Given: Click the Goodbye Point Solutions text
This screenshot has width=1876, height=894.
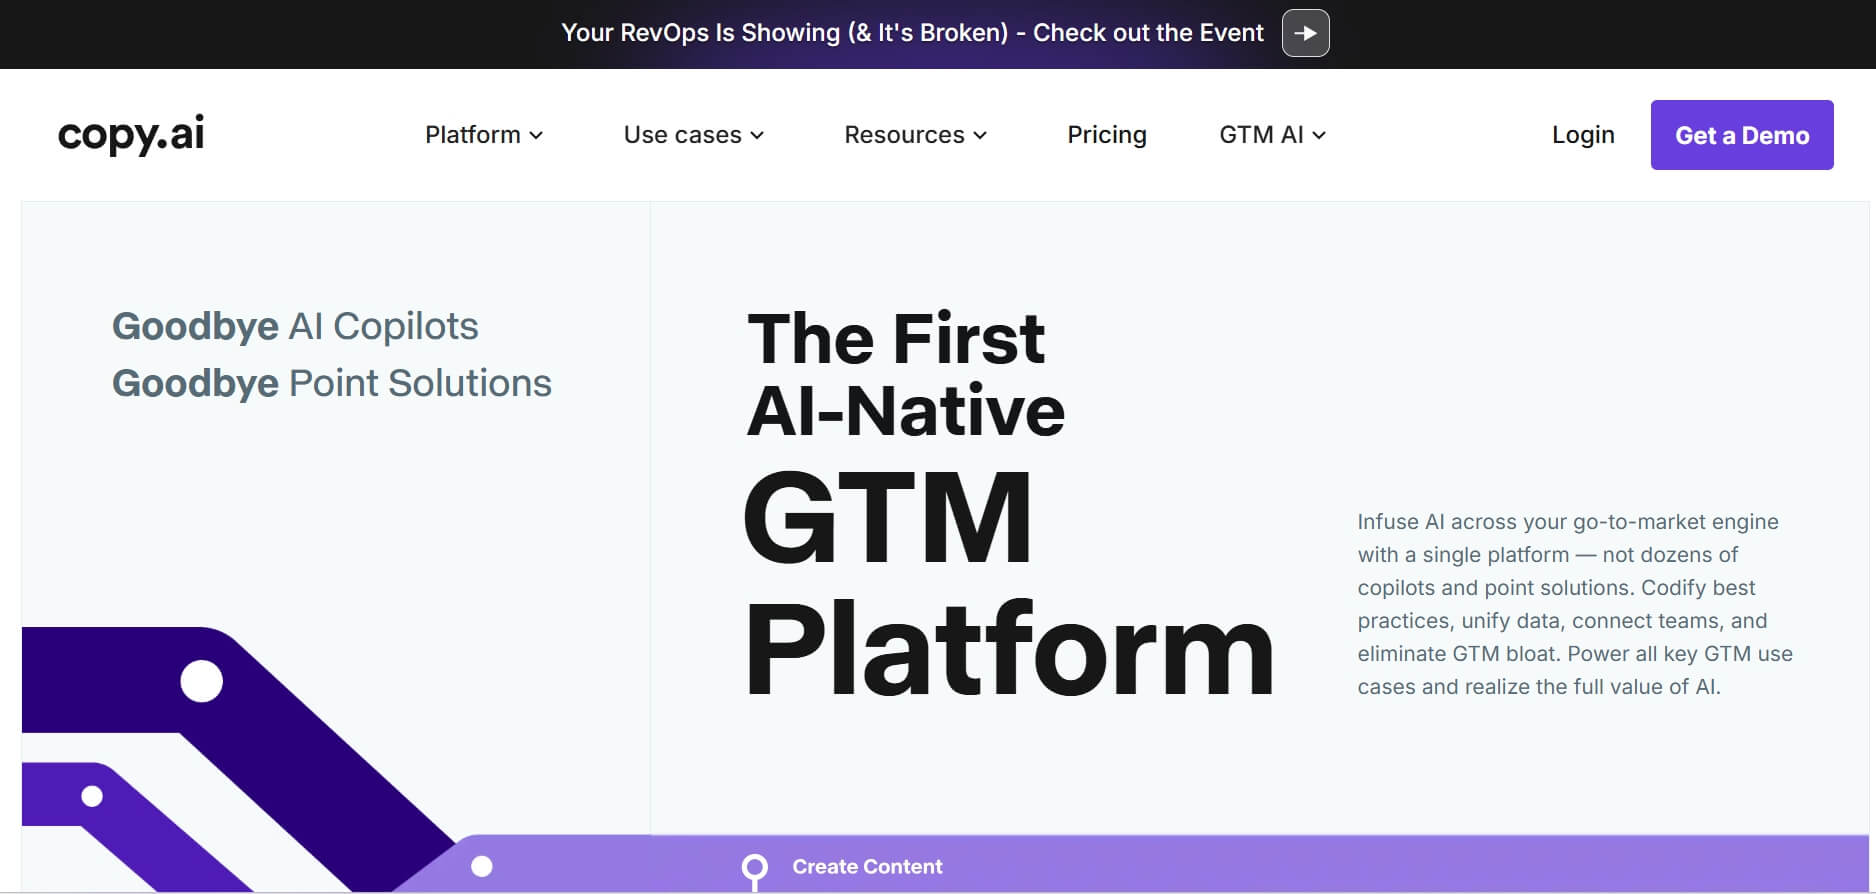Looking at the screenshot, I should (x=331, y=383).
